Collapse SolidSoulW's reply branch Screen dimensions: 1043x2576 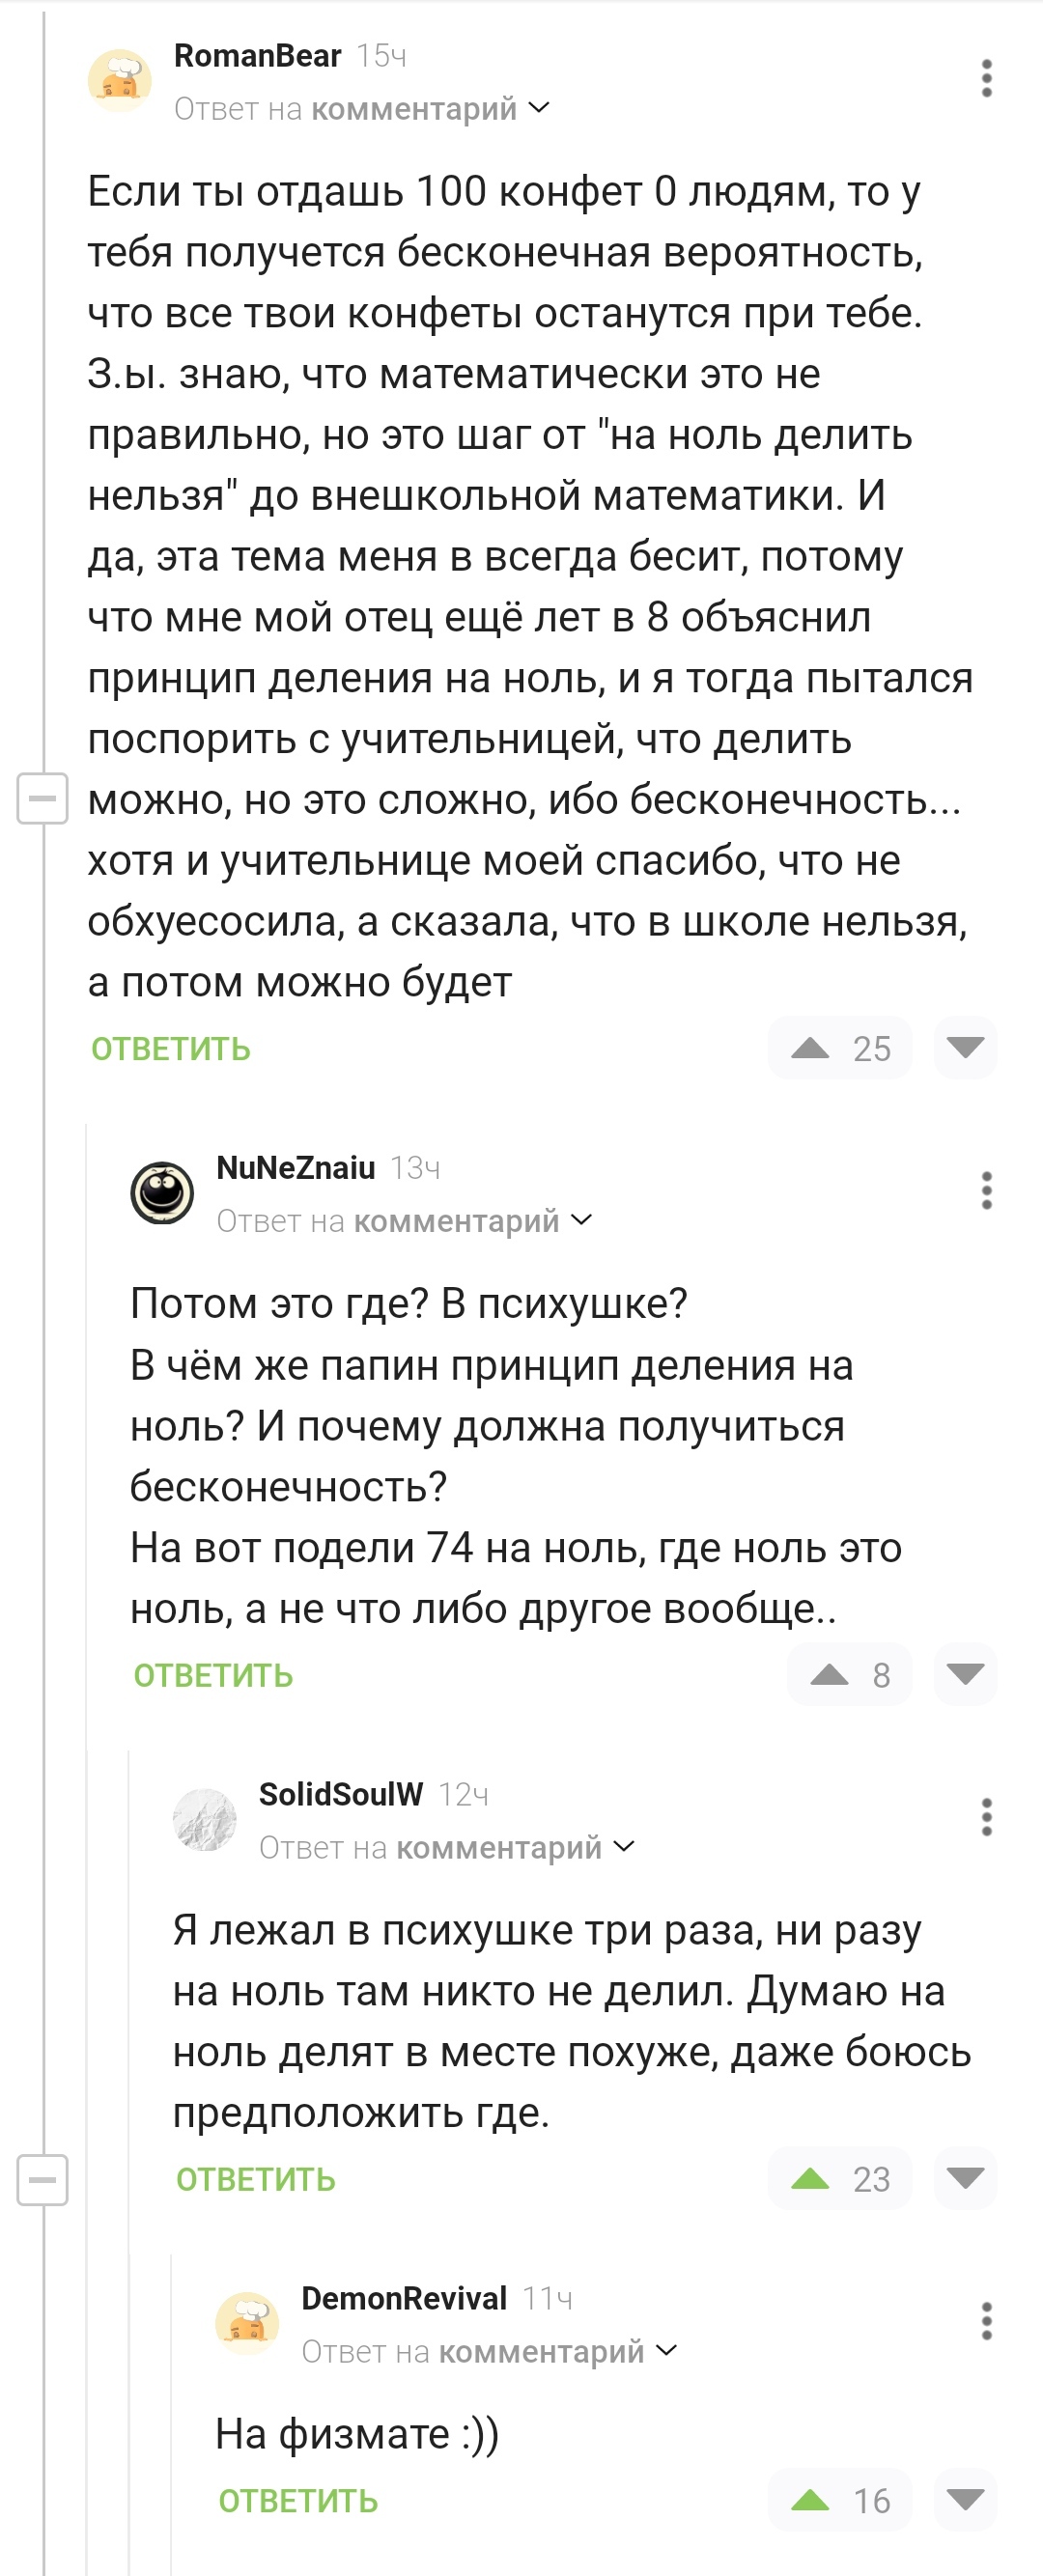(42, 2179)
